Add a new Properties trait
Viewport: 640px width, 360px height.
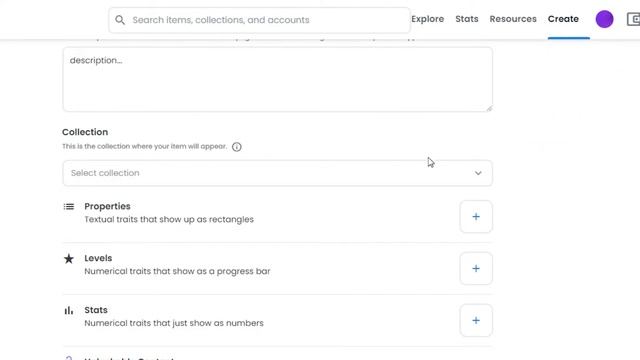click(x=476, y=217)
